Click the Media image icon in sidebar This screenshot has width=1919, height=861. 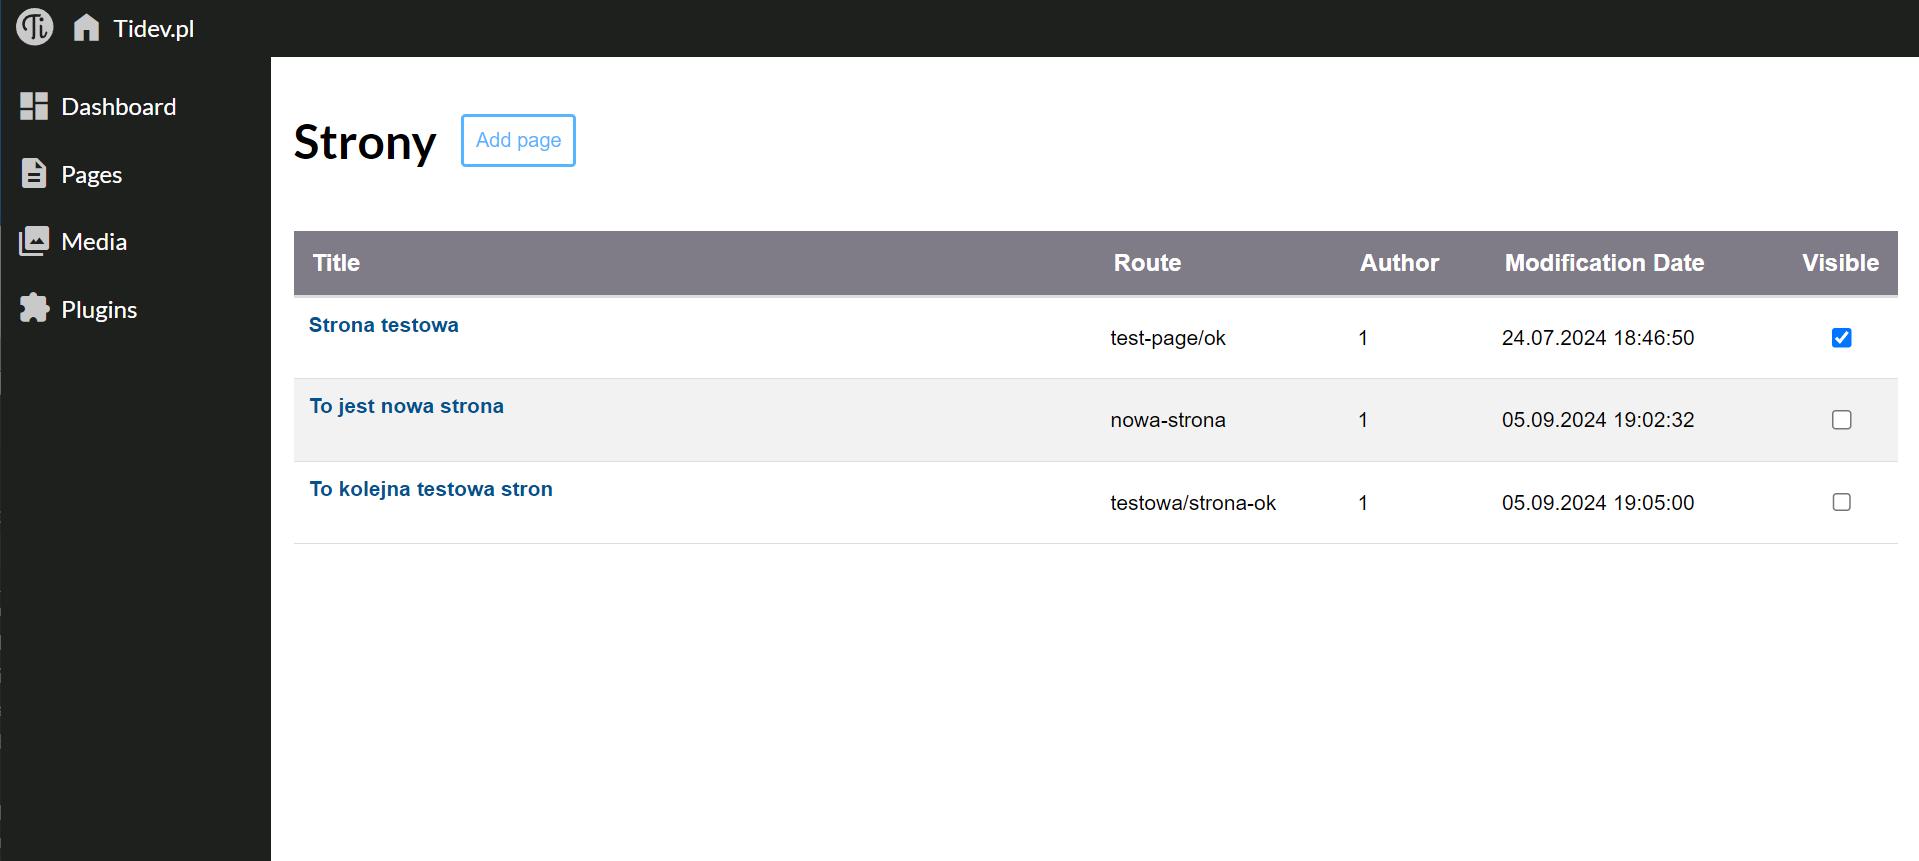click(34, 241)
